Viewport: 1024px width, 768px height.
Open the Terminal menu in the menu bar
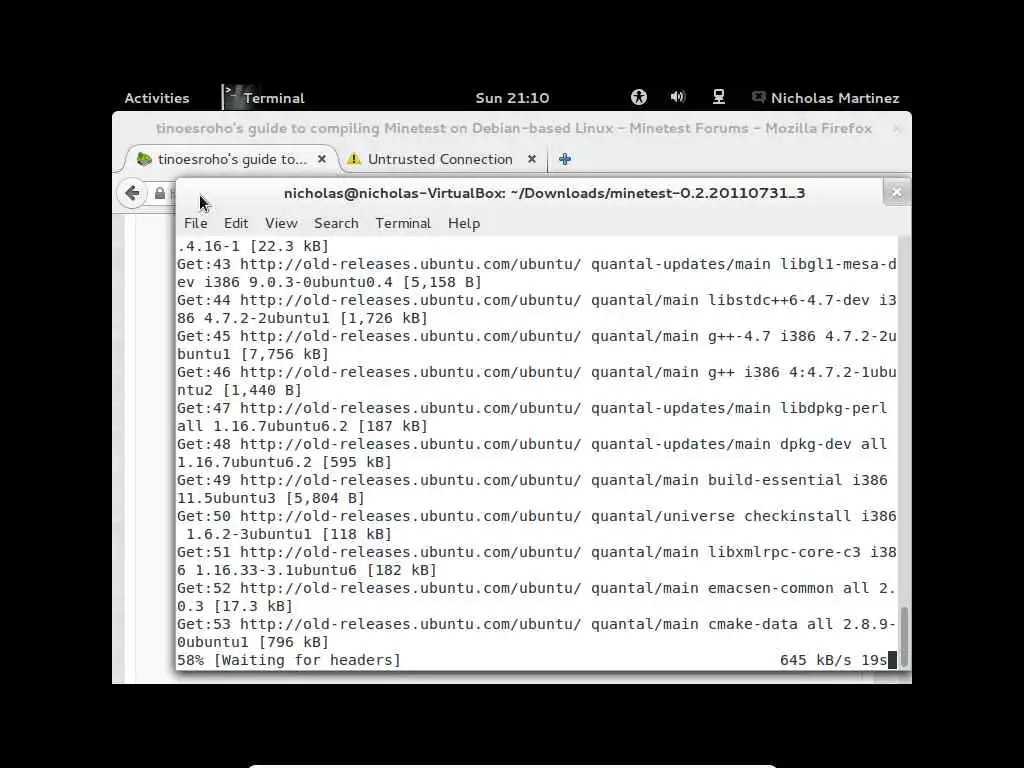click(x=403, y=223)
